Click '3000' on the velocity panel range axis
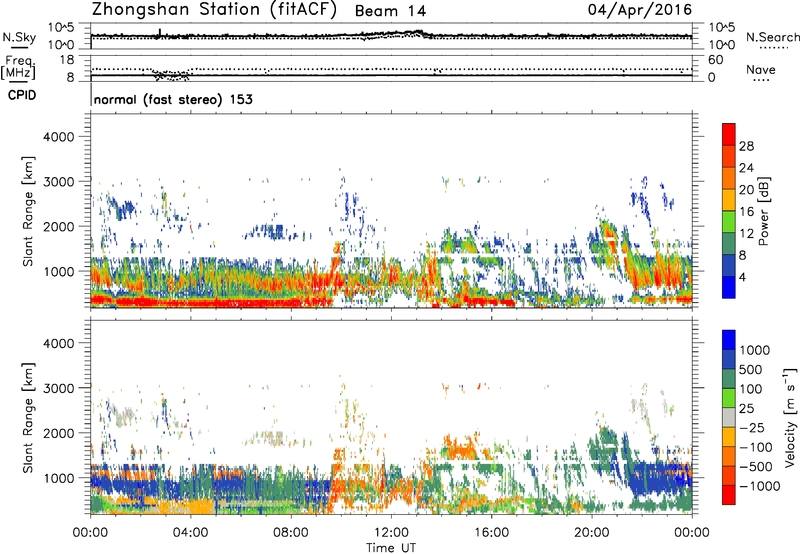The height and width of the screenshot is (554, 800). tap(58, 388)
